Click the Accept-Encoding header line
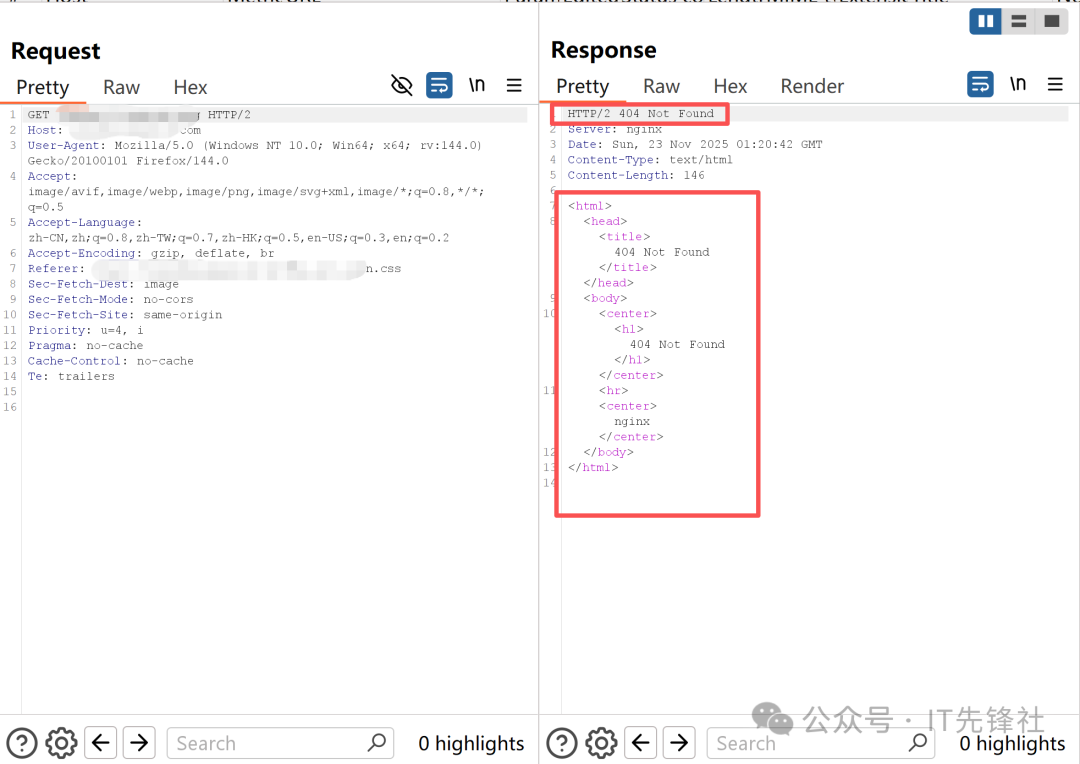Viewport: 1080px width, 764px height. click(x=151, y=253)
